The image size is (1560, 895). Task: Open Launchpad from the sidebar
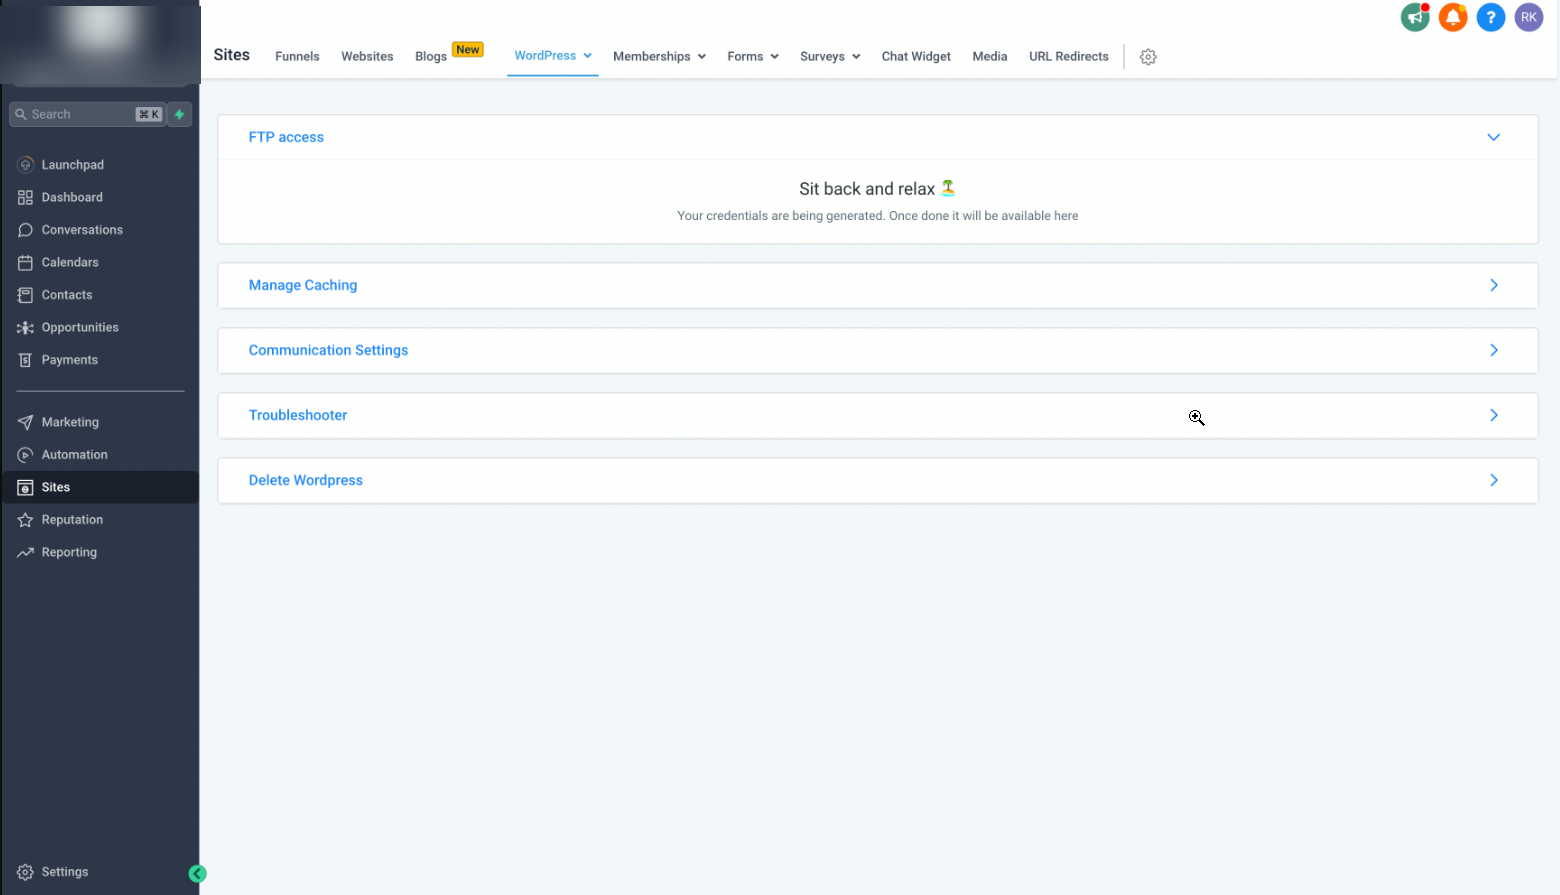pos(72,165)
